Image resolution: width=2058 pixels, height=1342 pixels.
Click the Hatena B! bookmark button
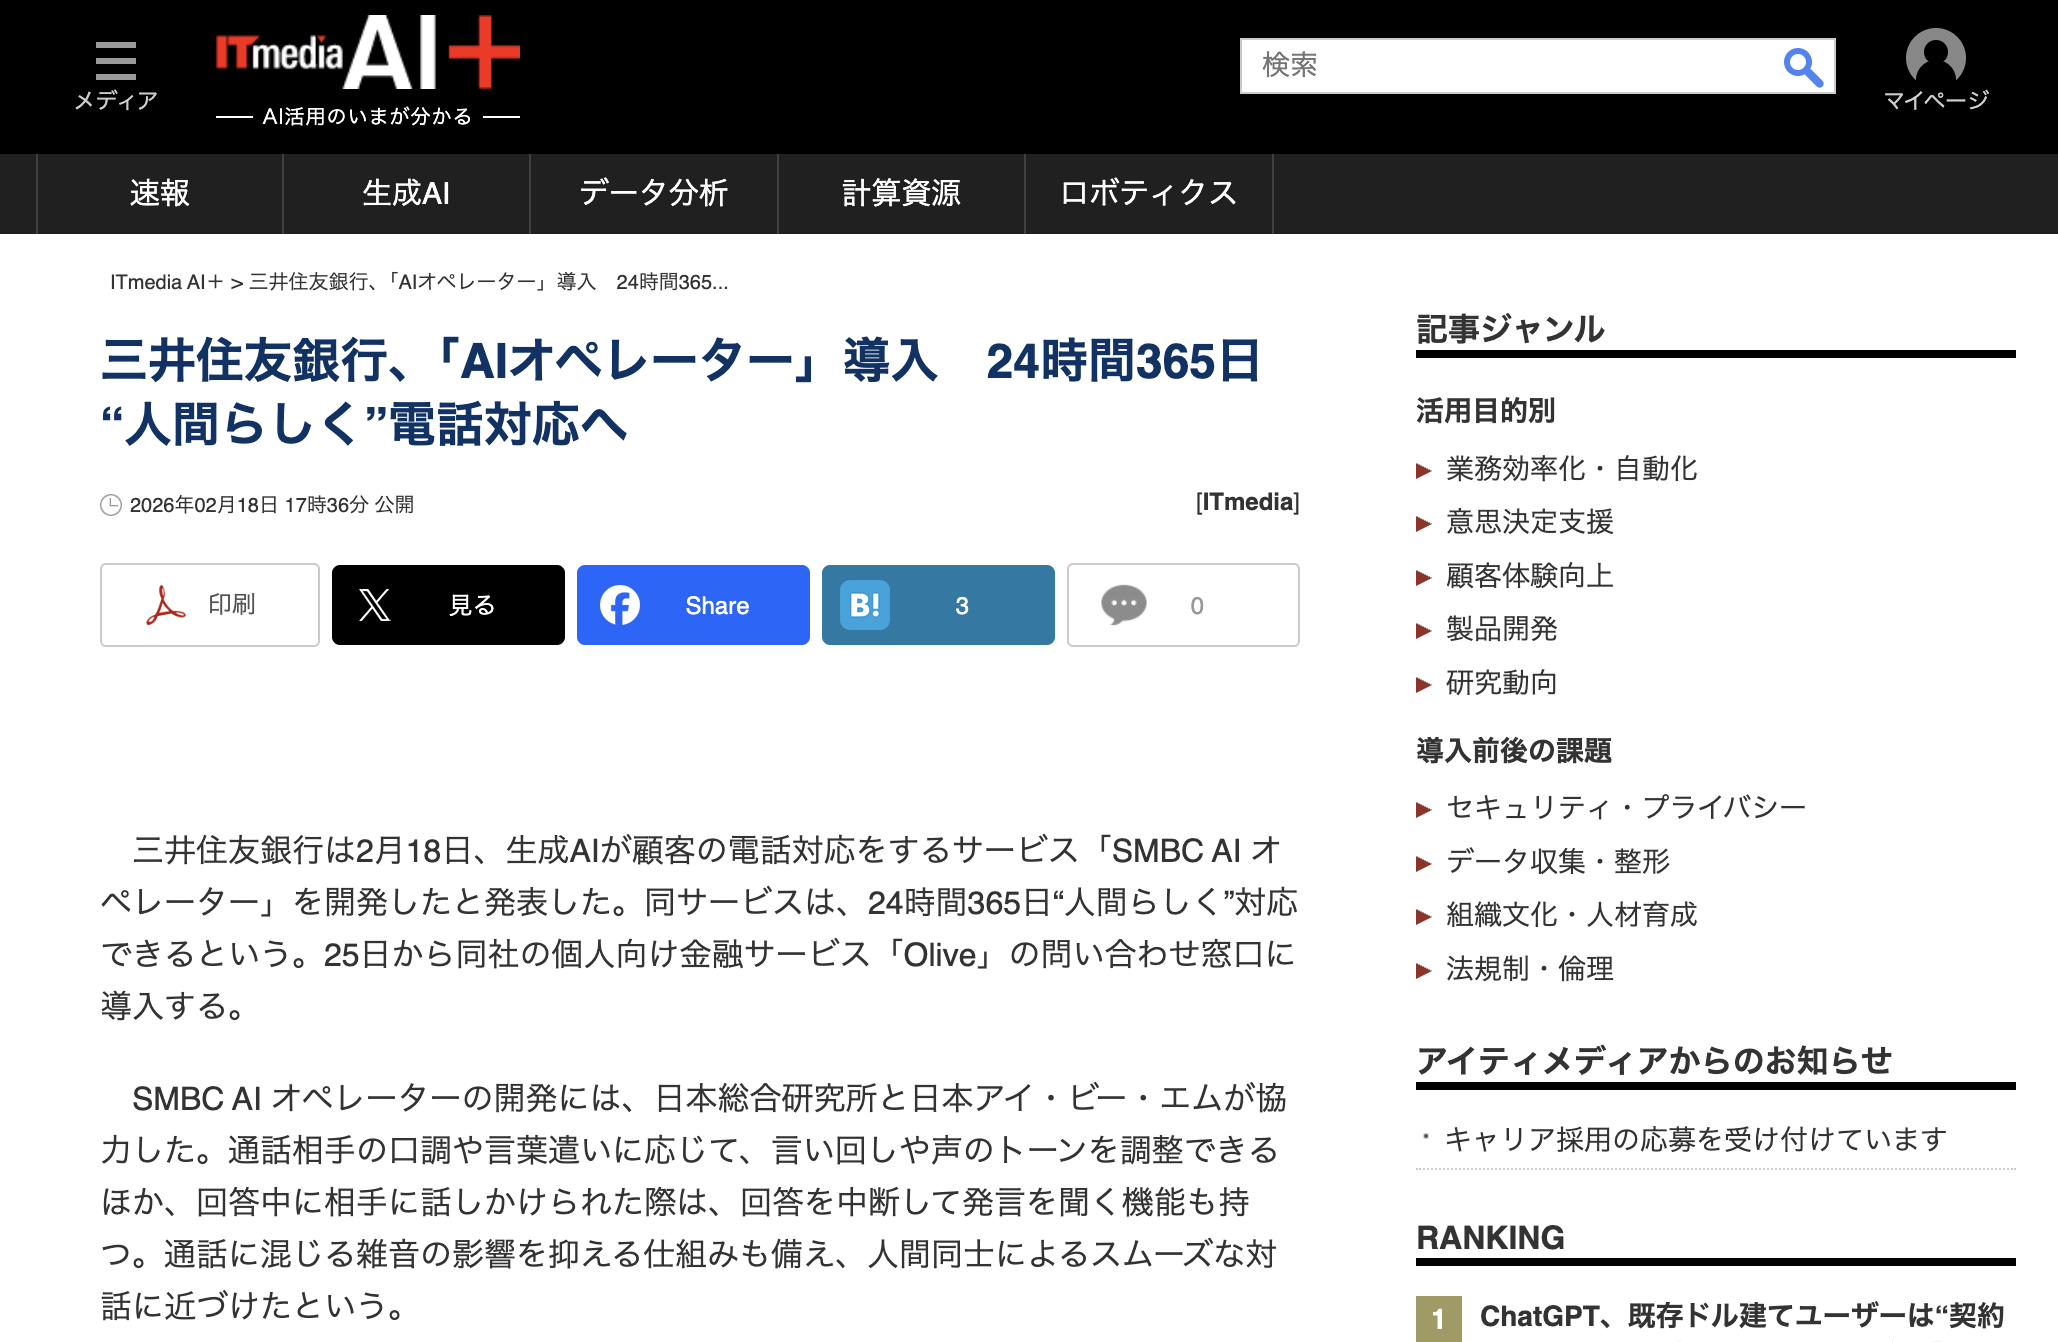938,605
